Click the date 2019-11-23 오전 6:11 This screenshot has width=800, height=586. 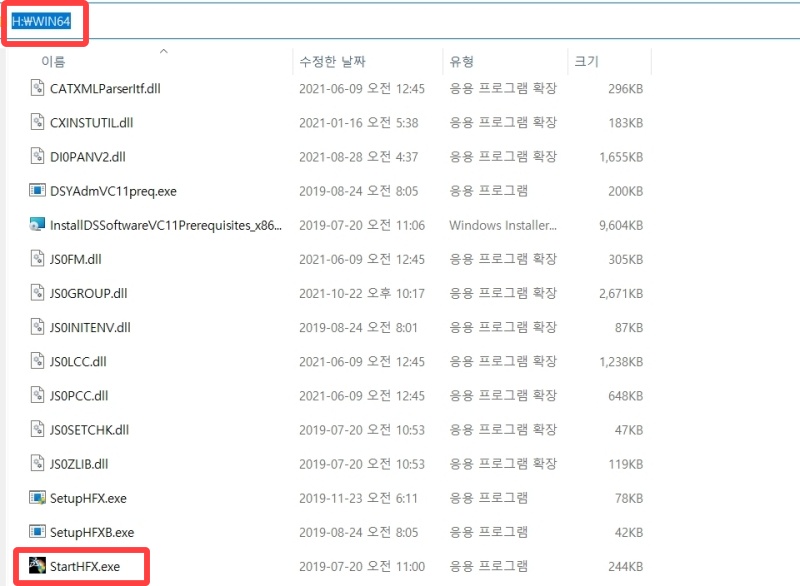click(x=359, y=499)
